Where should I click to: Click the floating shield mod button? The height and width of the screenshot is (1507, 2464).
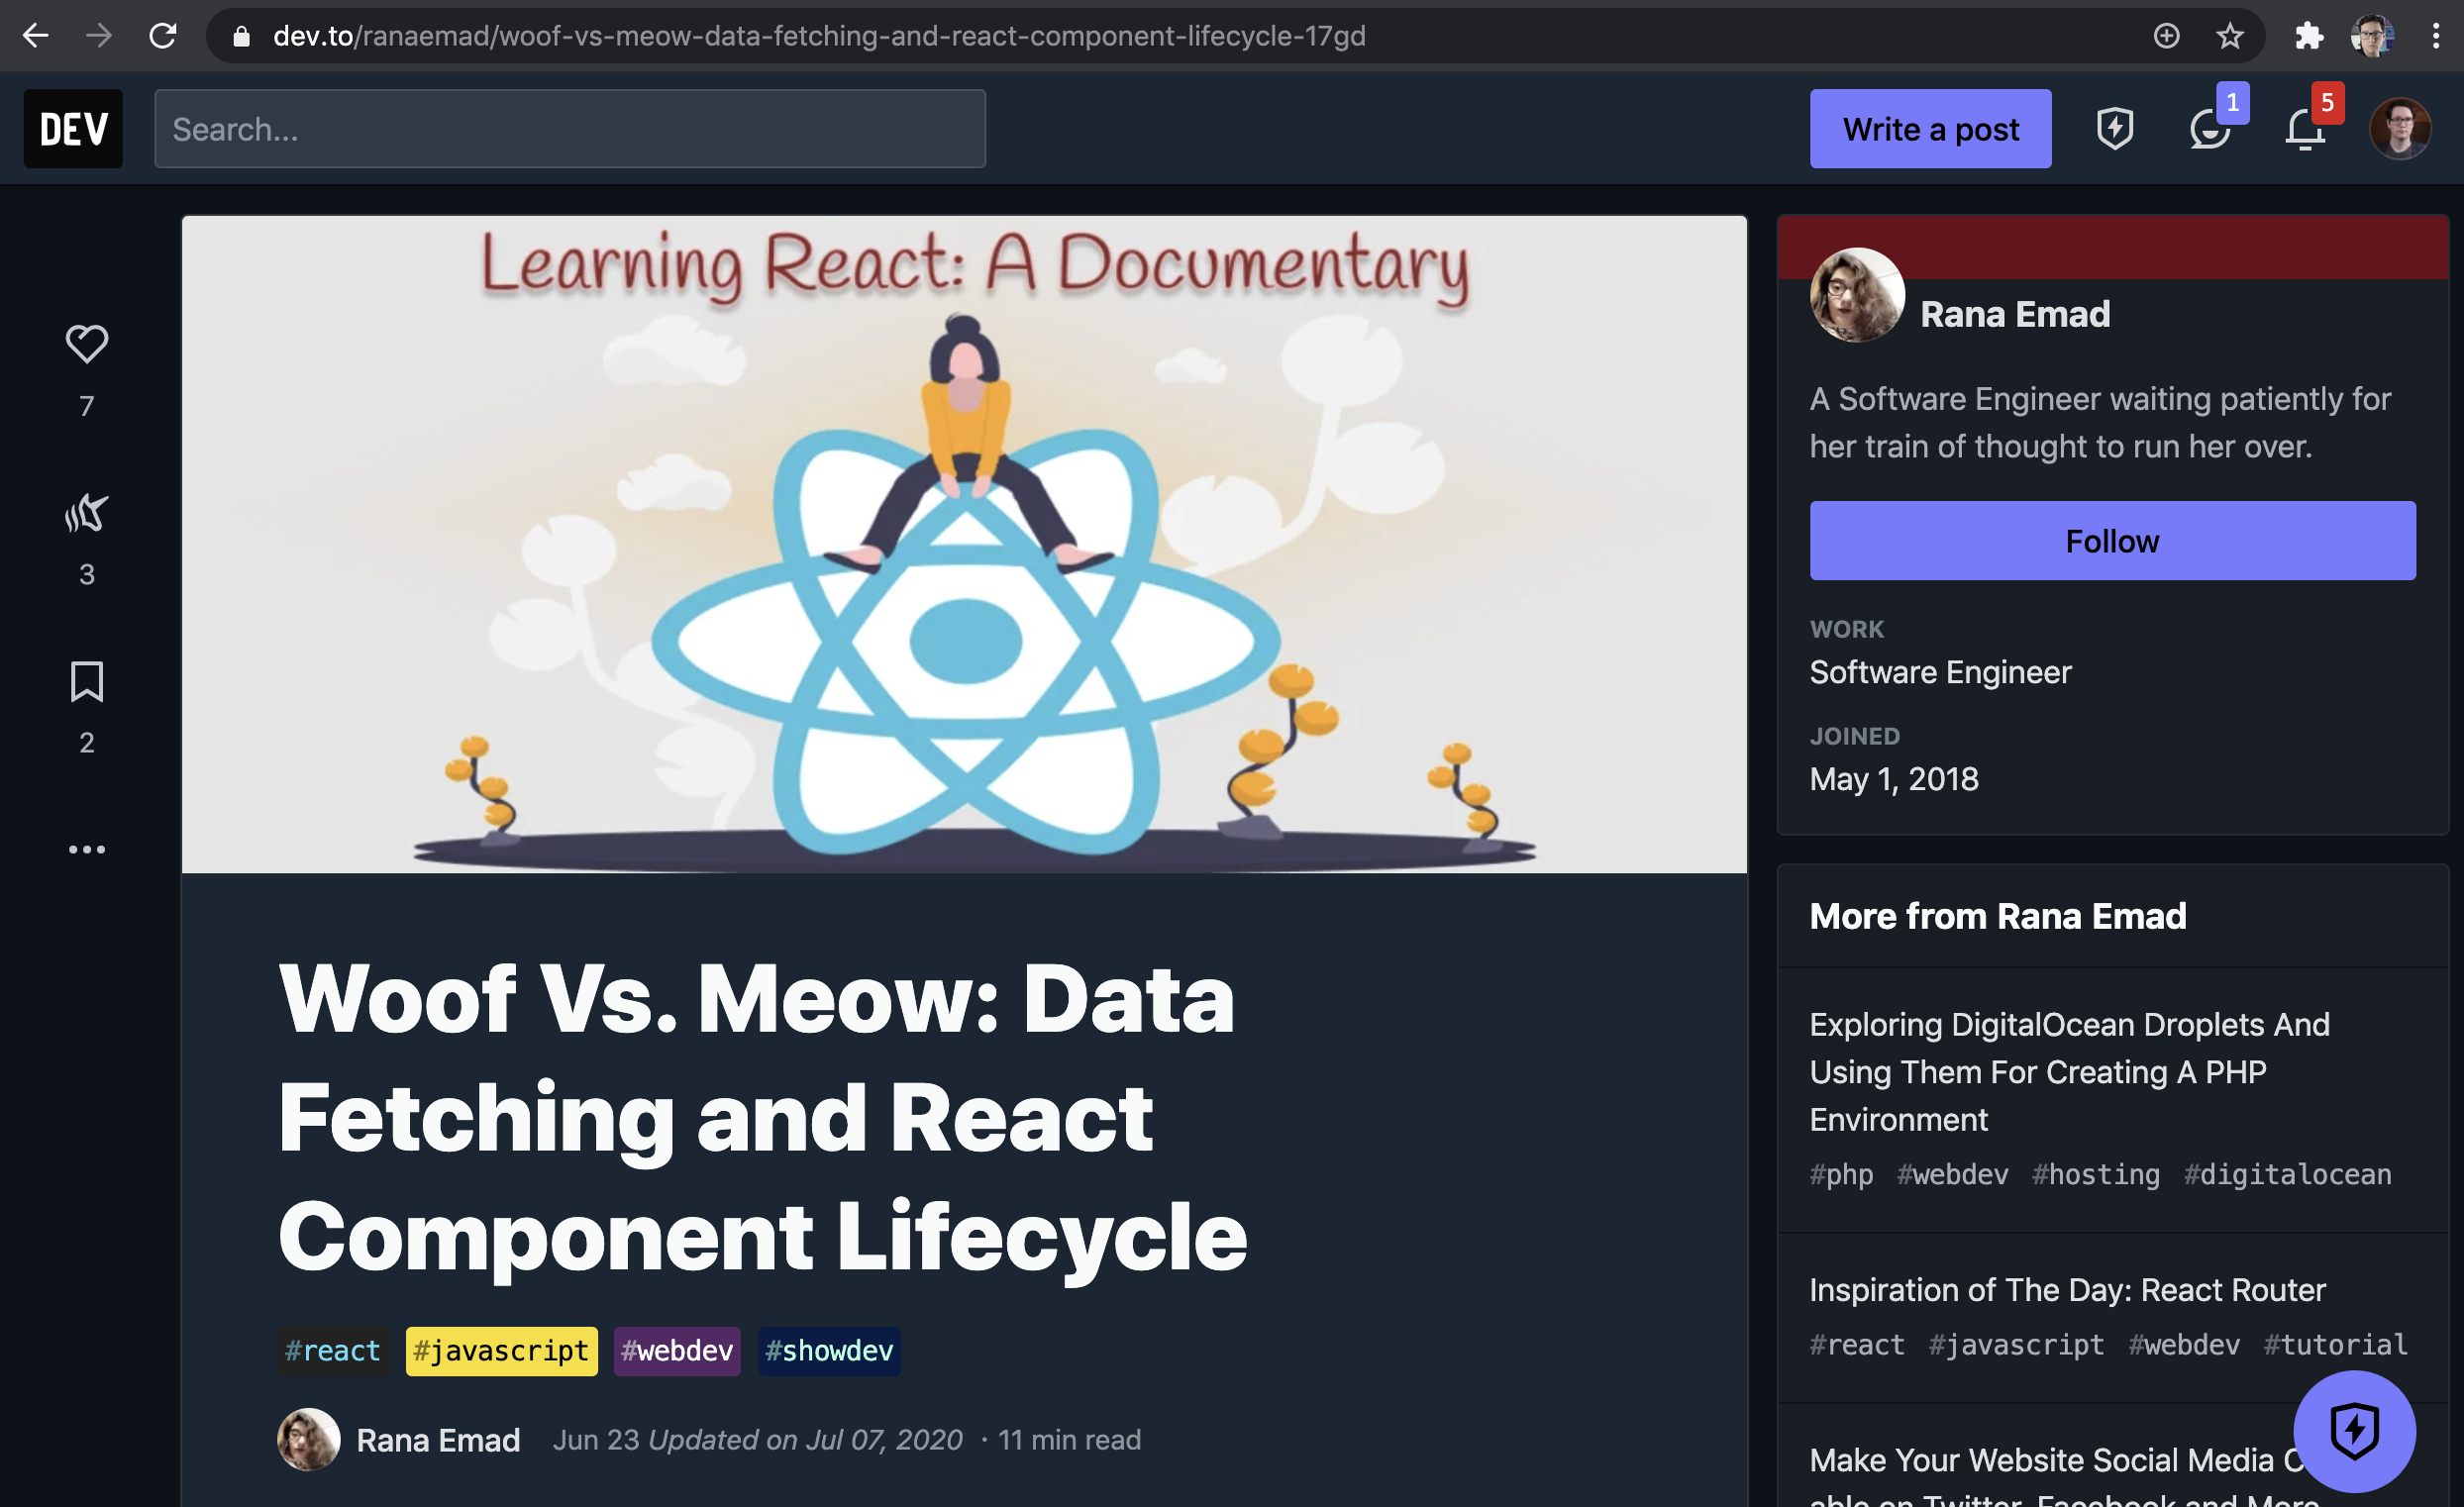(x=2353, y=1430)
